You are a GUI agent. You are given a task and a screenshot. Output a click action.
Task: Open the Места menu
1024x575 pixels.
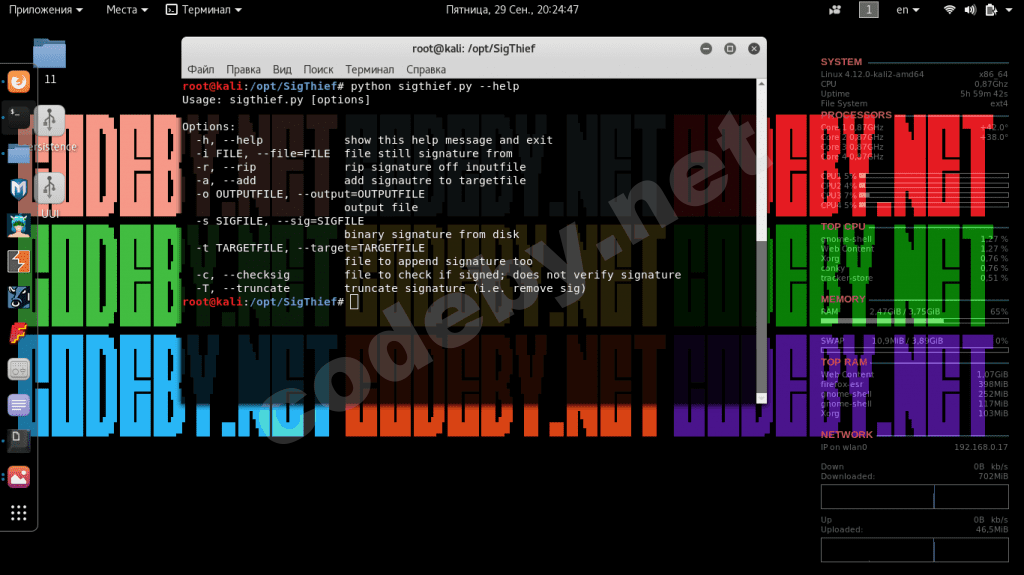127,10
